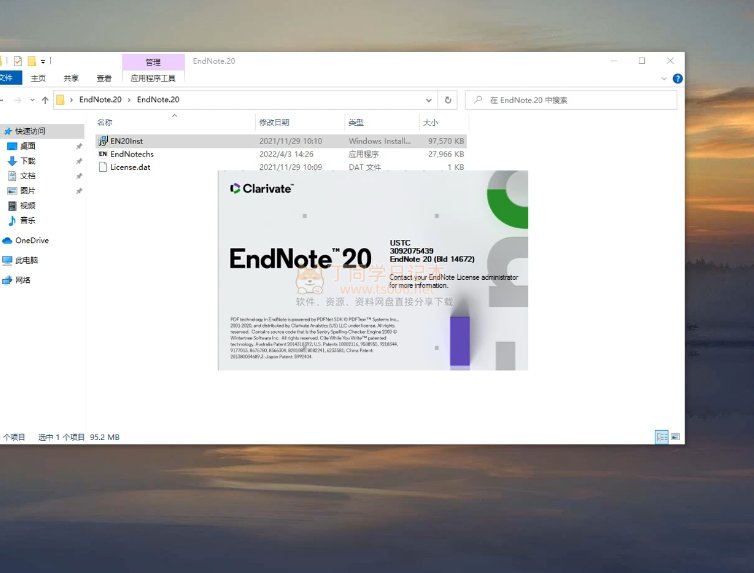Screen dimensions: 754x573
Task: Select 快速访问 in navigation pane
Action: tap(30, 131)
